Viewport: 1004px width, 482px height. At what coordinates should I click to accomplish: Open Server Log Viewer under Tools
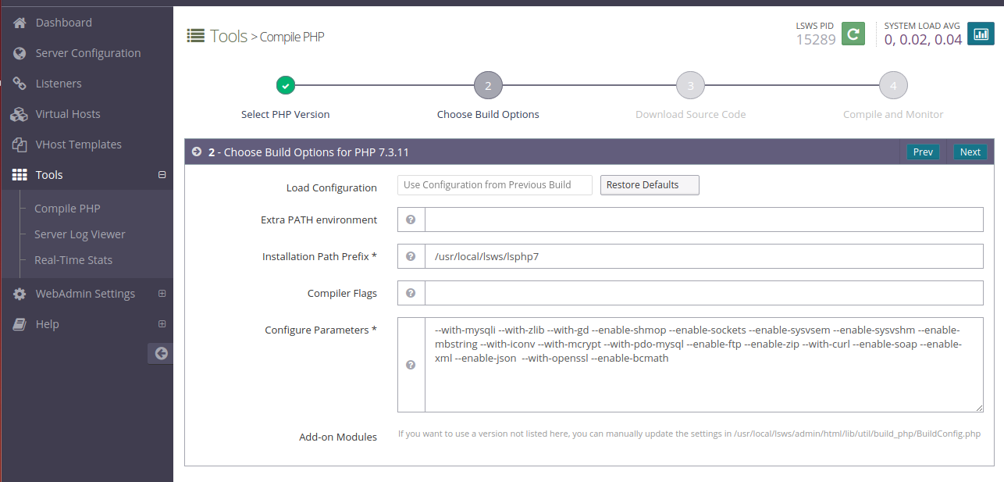coord(79,234)
